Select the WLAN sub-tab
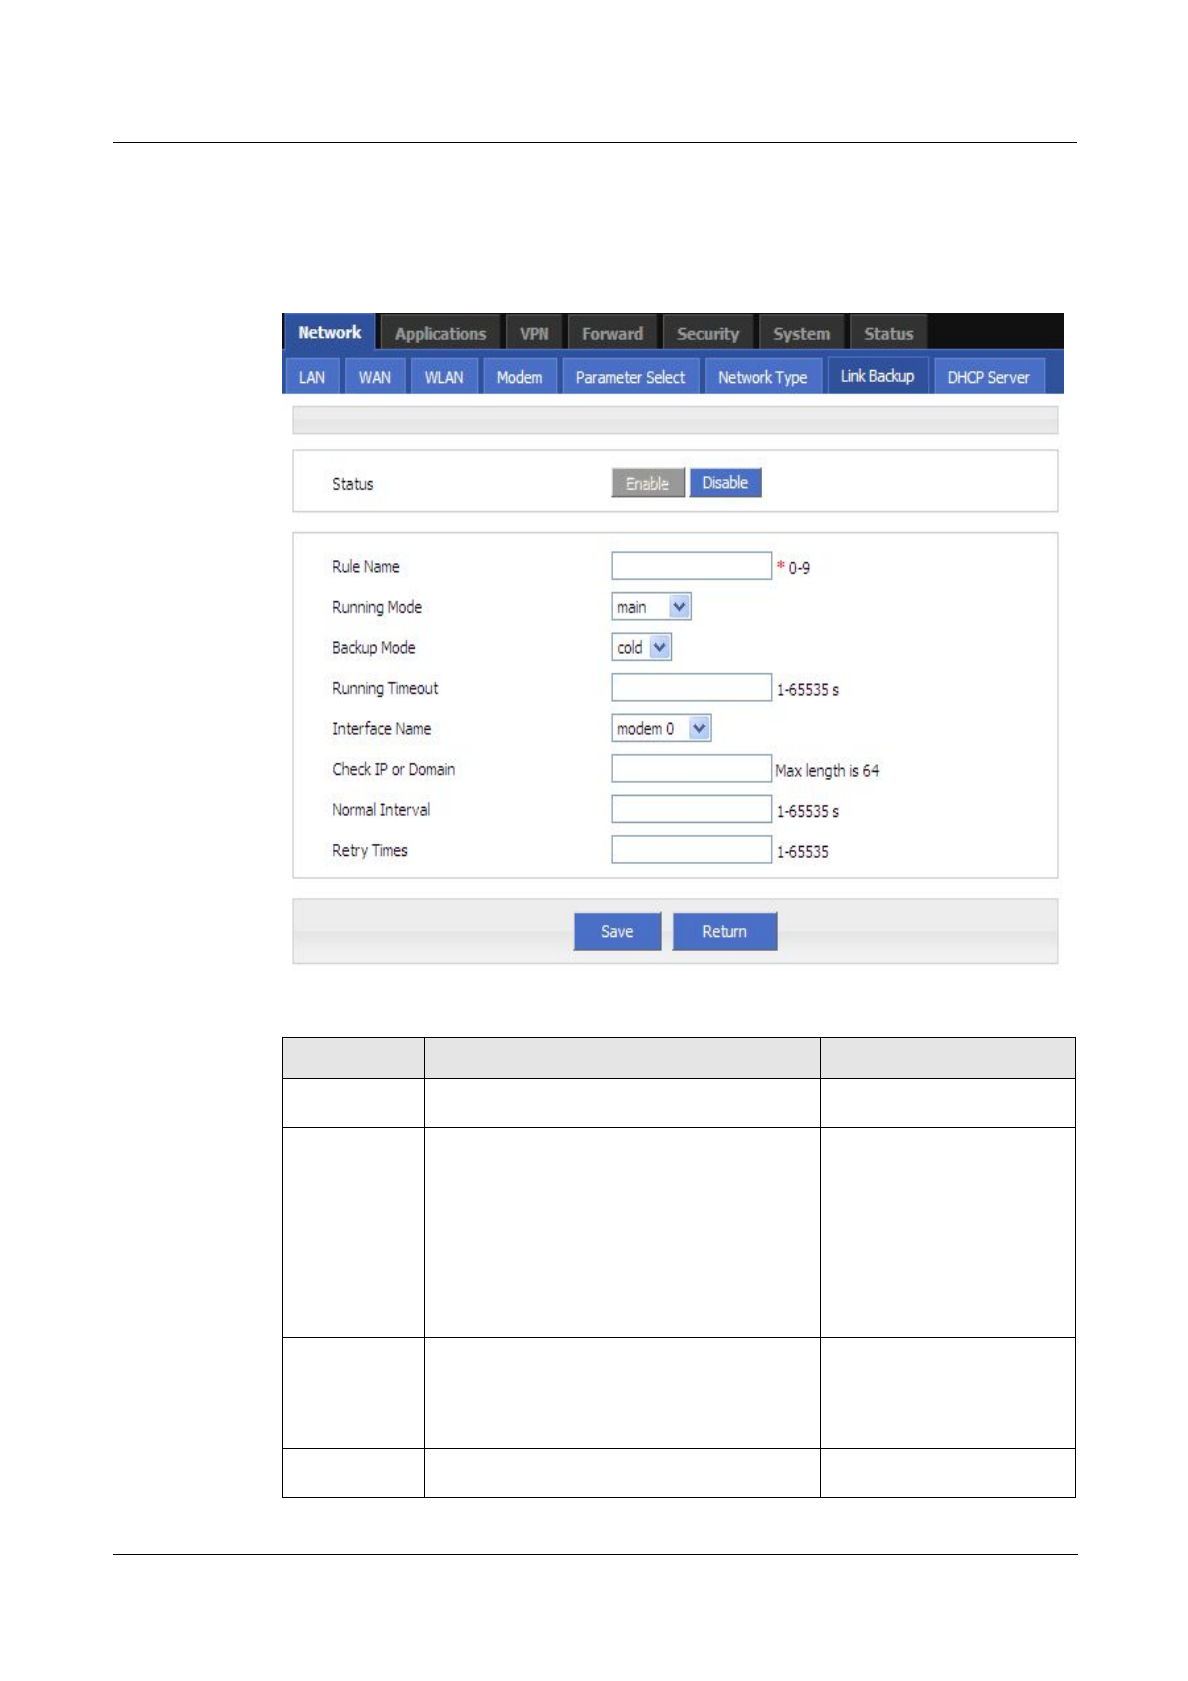Screen dimensions: 1188x1681 pyautogui.click(x=444, y=377)
